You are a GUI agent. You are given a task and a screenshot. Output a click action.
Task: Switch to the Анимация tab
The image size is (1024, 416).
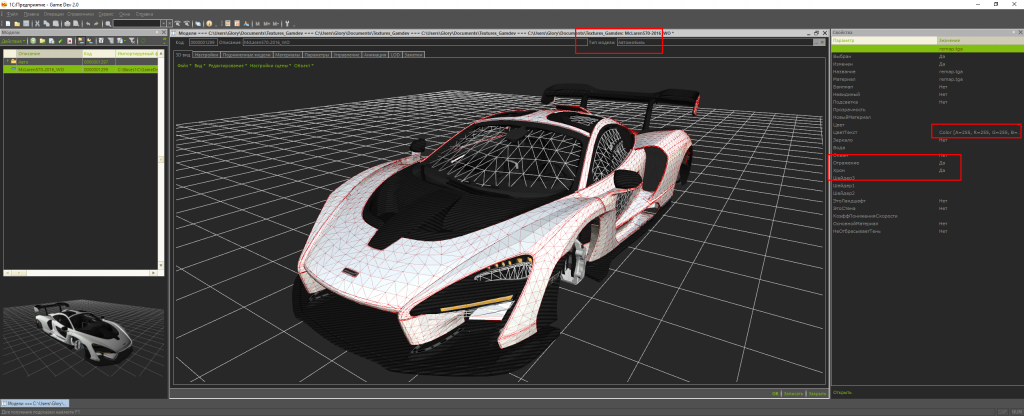(375, 55)
